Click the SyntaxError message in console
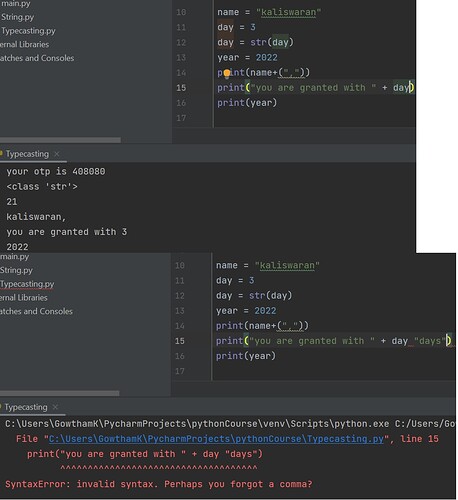Viewport: 458px width, 500px height. coord(159,484)
